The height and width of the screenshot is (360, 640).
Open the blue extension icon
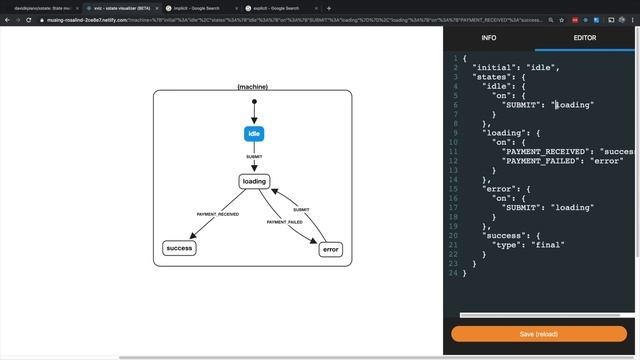[596, 20]
